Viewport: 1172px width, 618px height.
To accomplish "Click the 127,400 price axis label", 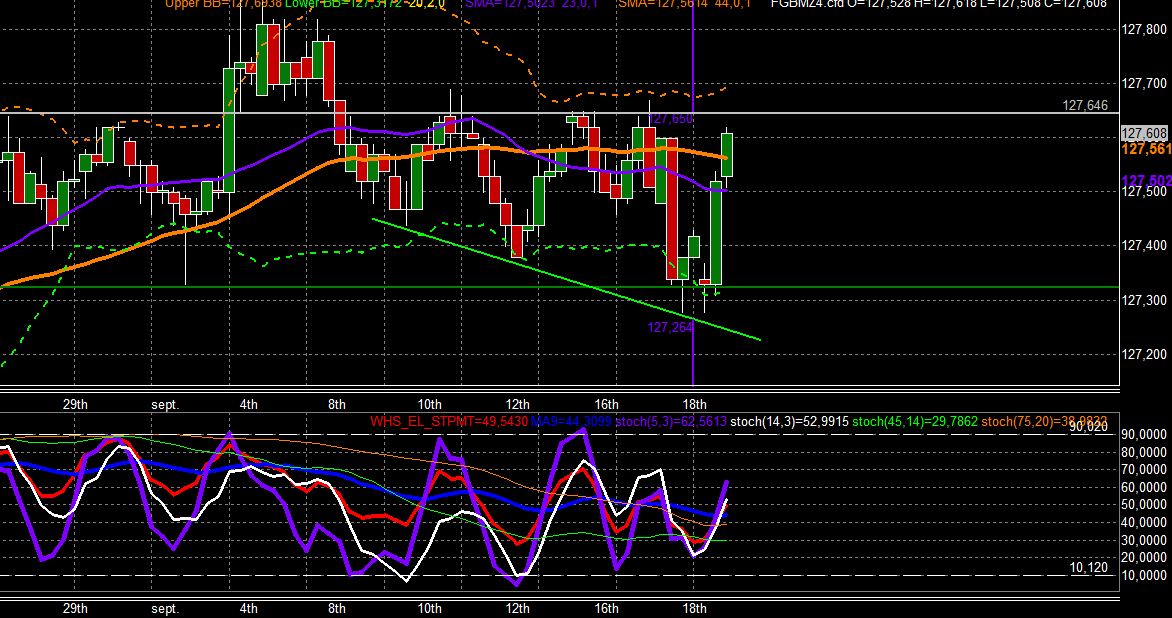I will (x=1145, y=246).
